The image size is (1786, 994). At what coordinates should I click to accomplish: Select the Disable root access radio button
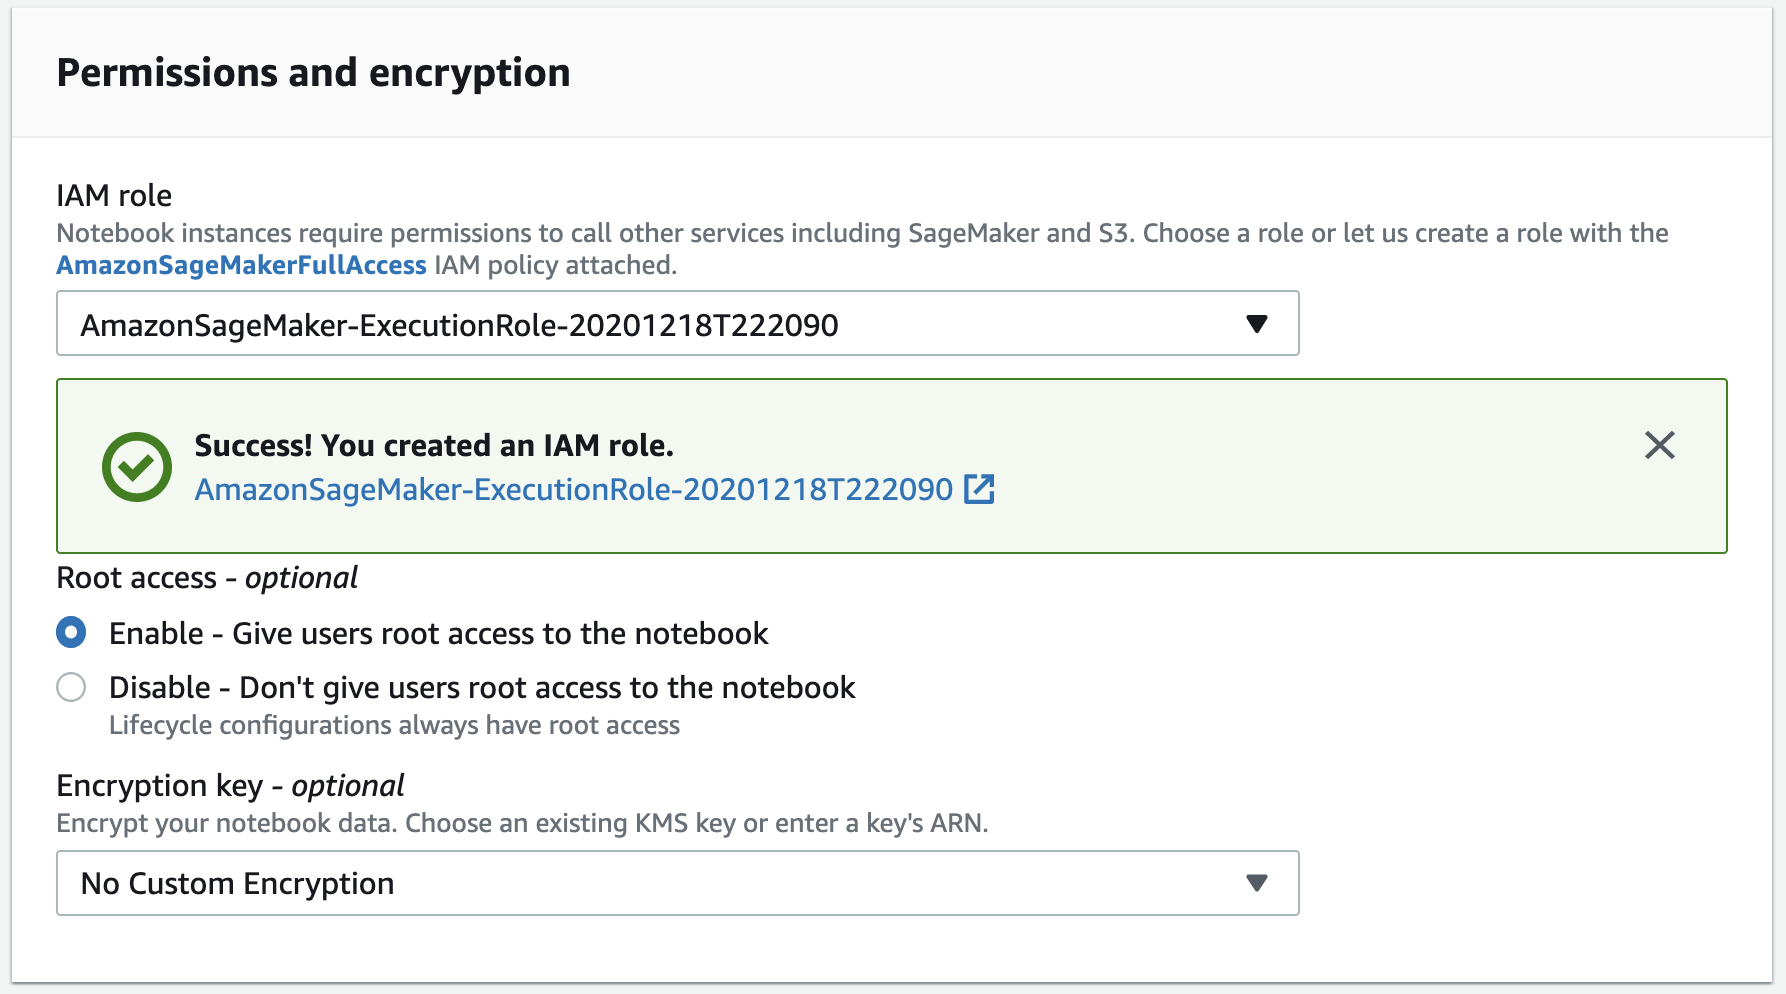[71, 688]
